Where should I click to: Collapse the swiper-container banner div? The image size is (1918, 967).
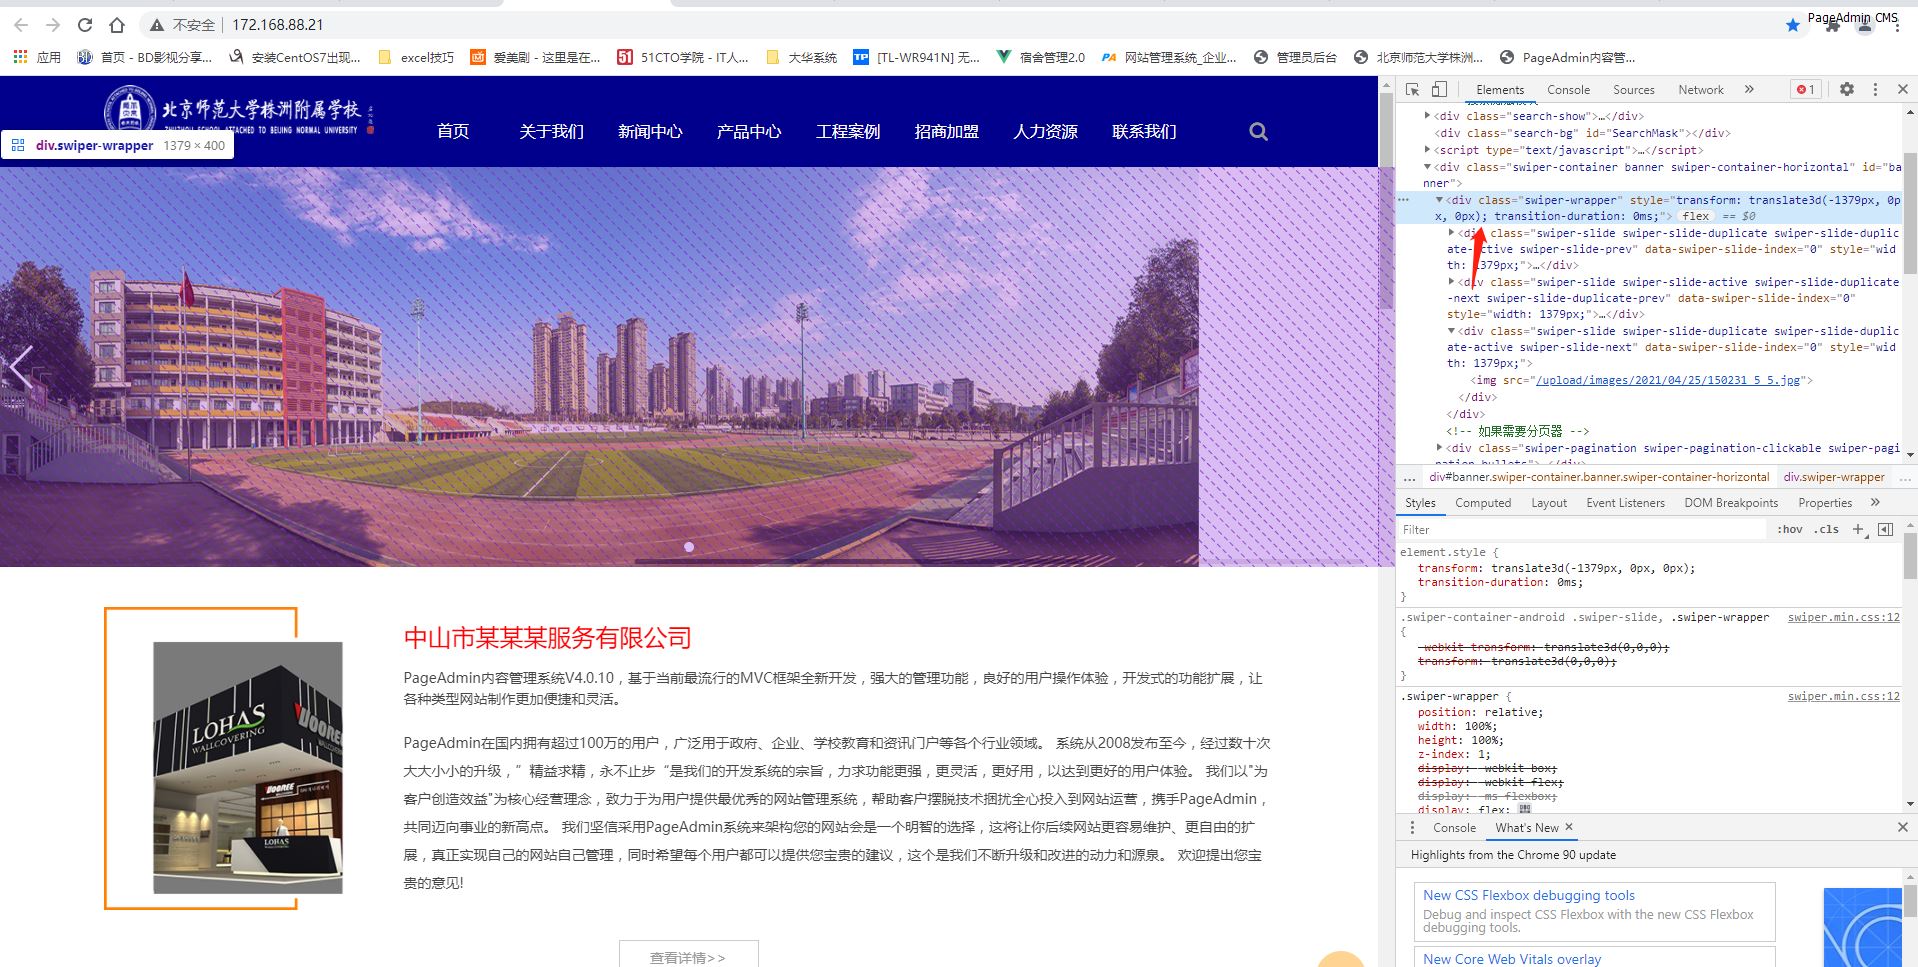pos(1427,167)
